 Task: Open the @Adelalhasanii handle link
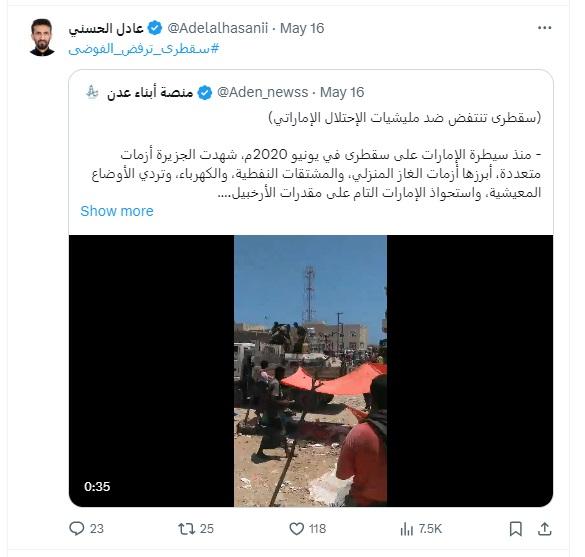click(218, 28)
